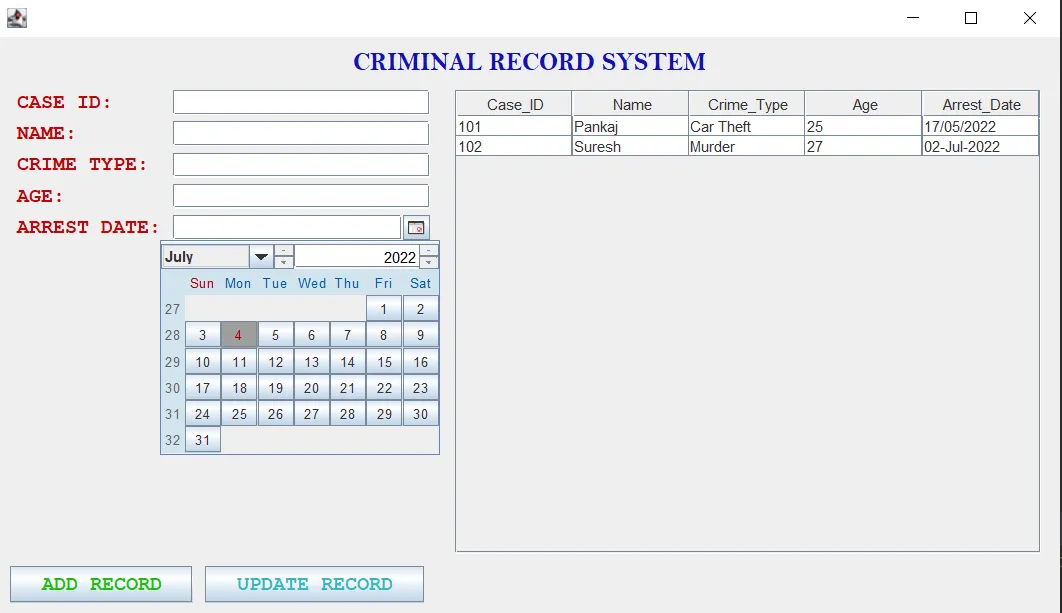Screen dimensions: 1062x613
Task: Click the application icon in the title bar
Action: [16, 17]
